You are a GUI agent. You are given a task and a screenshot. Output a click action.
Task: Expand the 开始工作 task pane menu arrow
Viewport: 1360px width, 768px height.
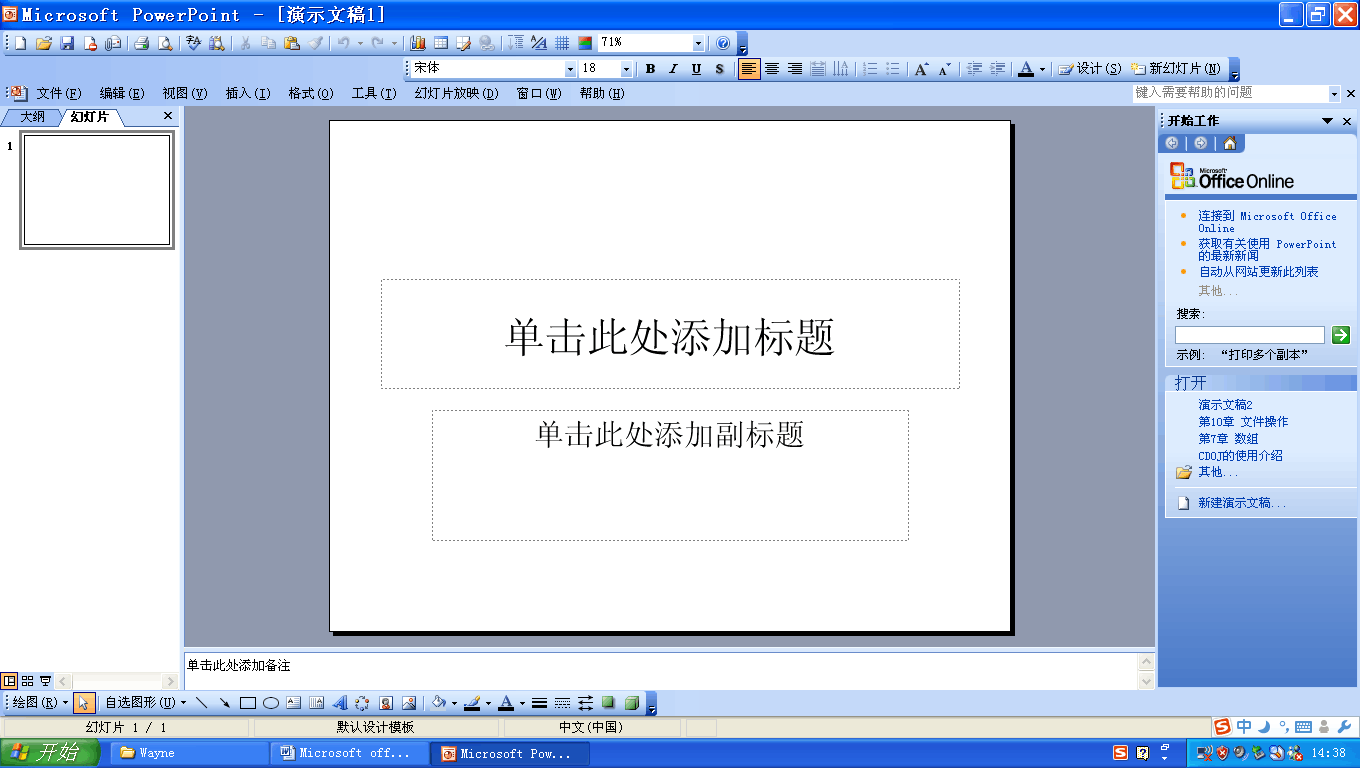1328,121
